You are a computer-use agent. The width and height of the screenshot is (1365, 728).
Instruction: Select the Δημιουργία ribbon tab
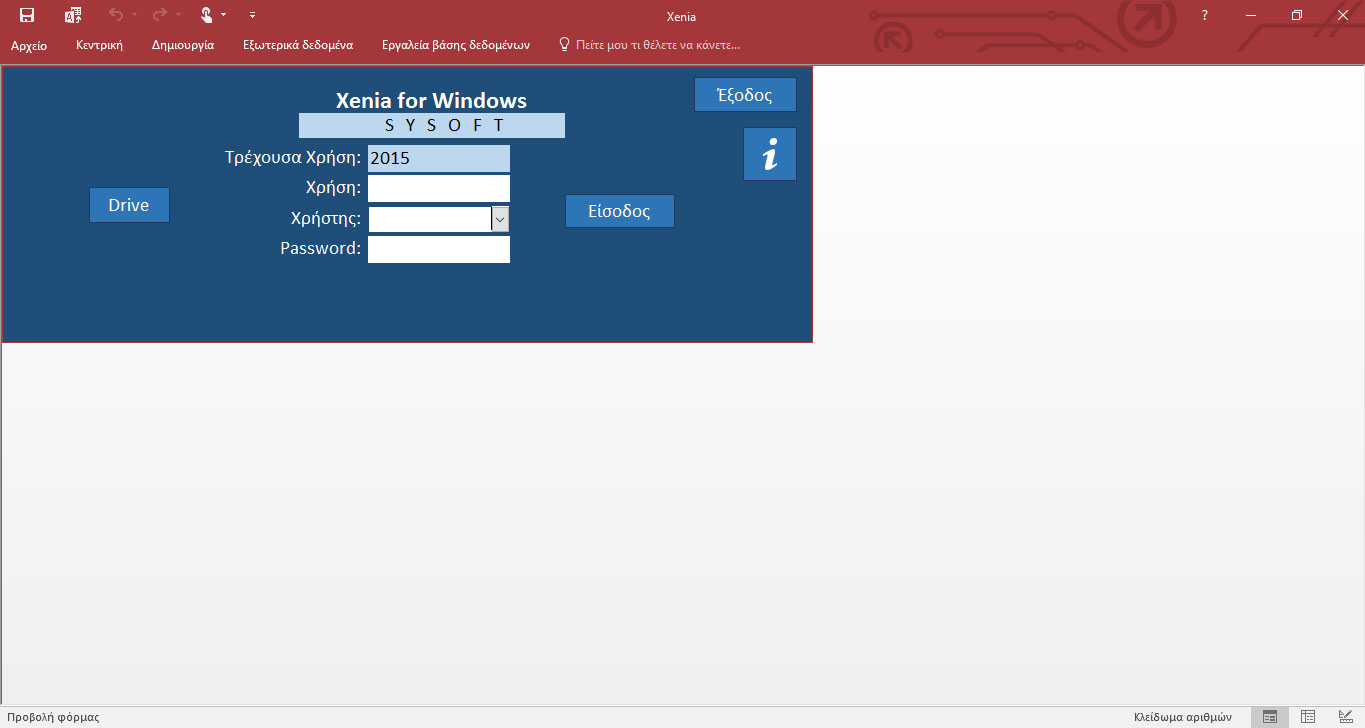(183, 45)
